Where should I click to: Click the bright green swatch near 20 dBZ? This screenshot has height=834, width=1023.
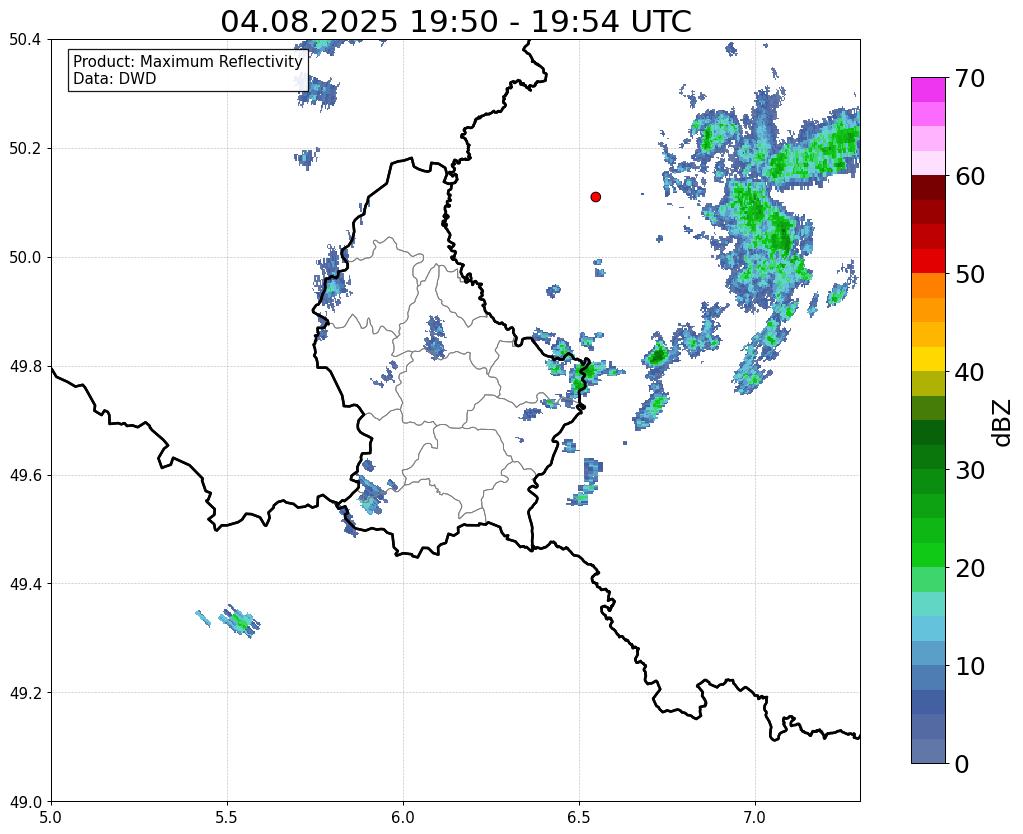pyautogui.click(x=928, y=555)
